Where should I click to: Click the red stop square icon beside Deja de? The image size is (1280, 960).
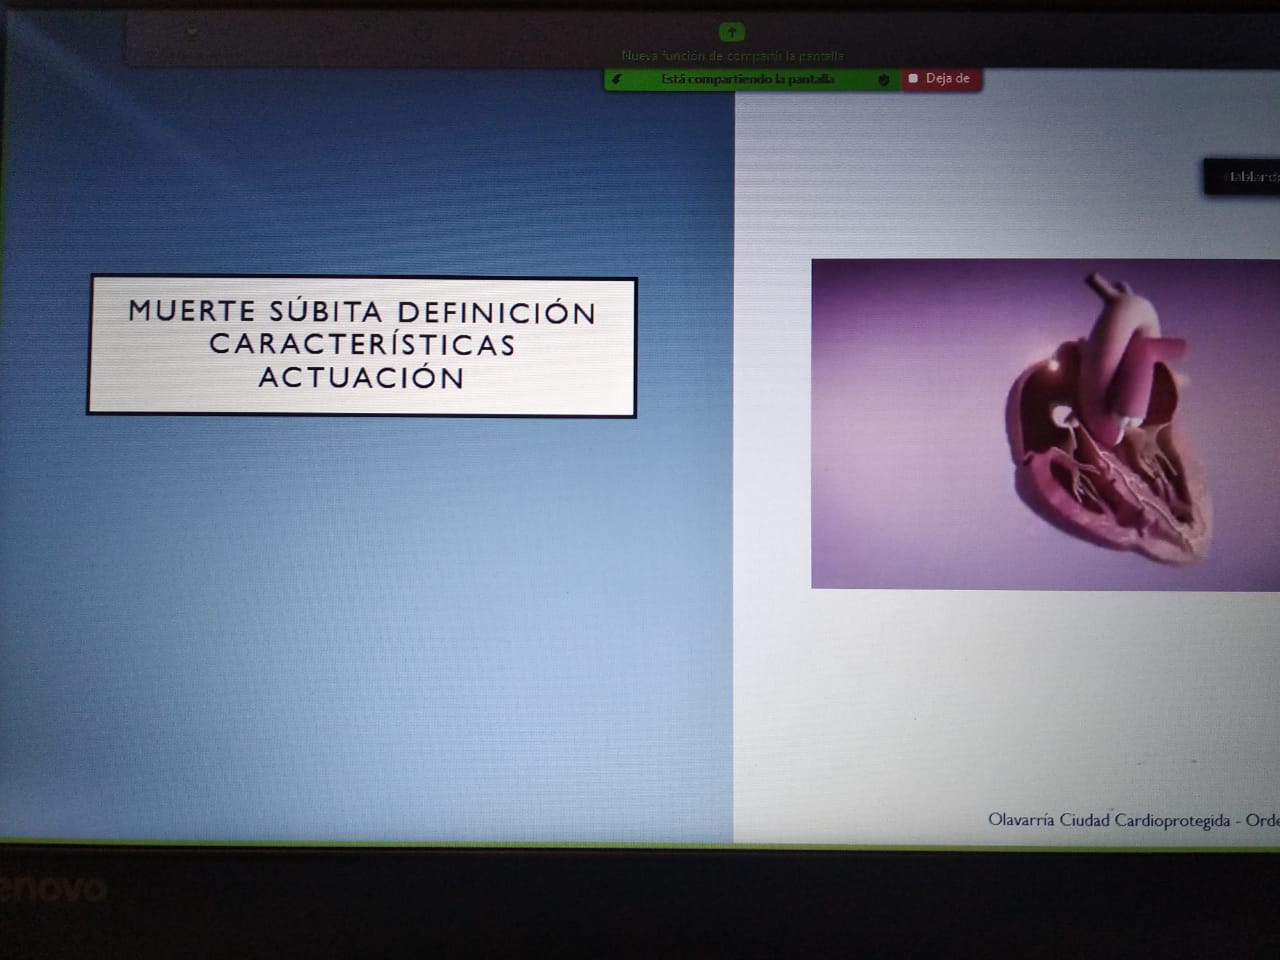click(x=912, y=78)
